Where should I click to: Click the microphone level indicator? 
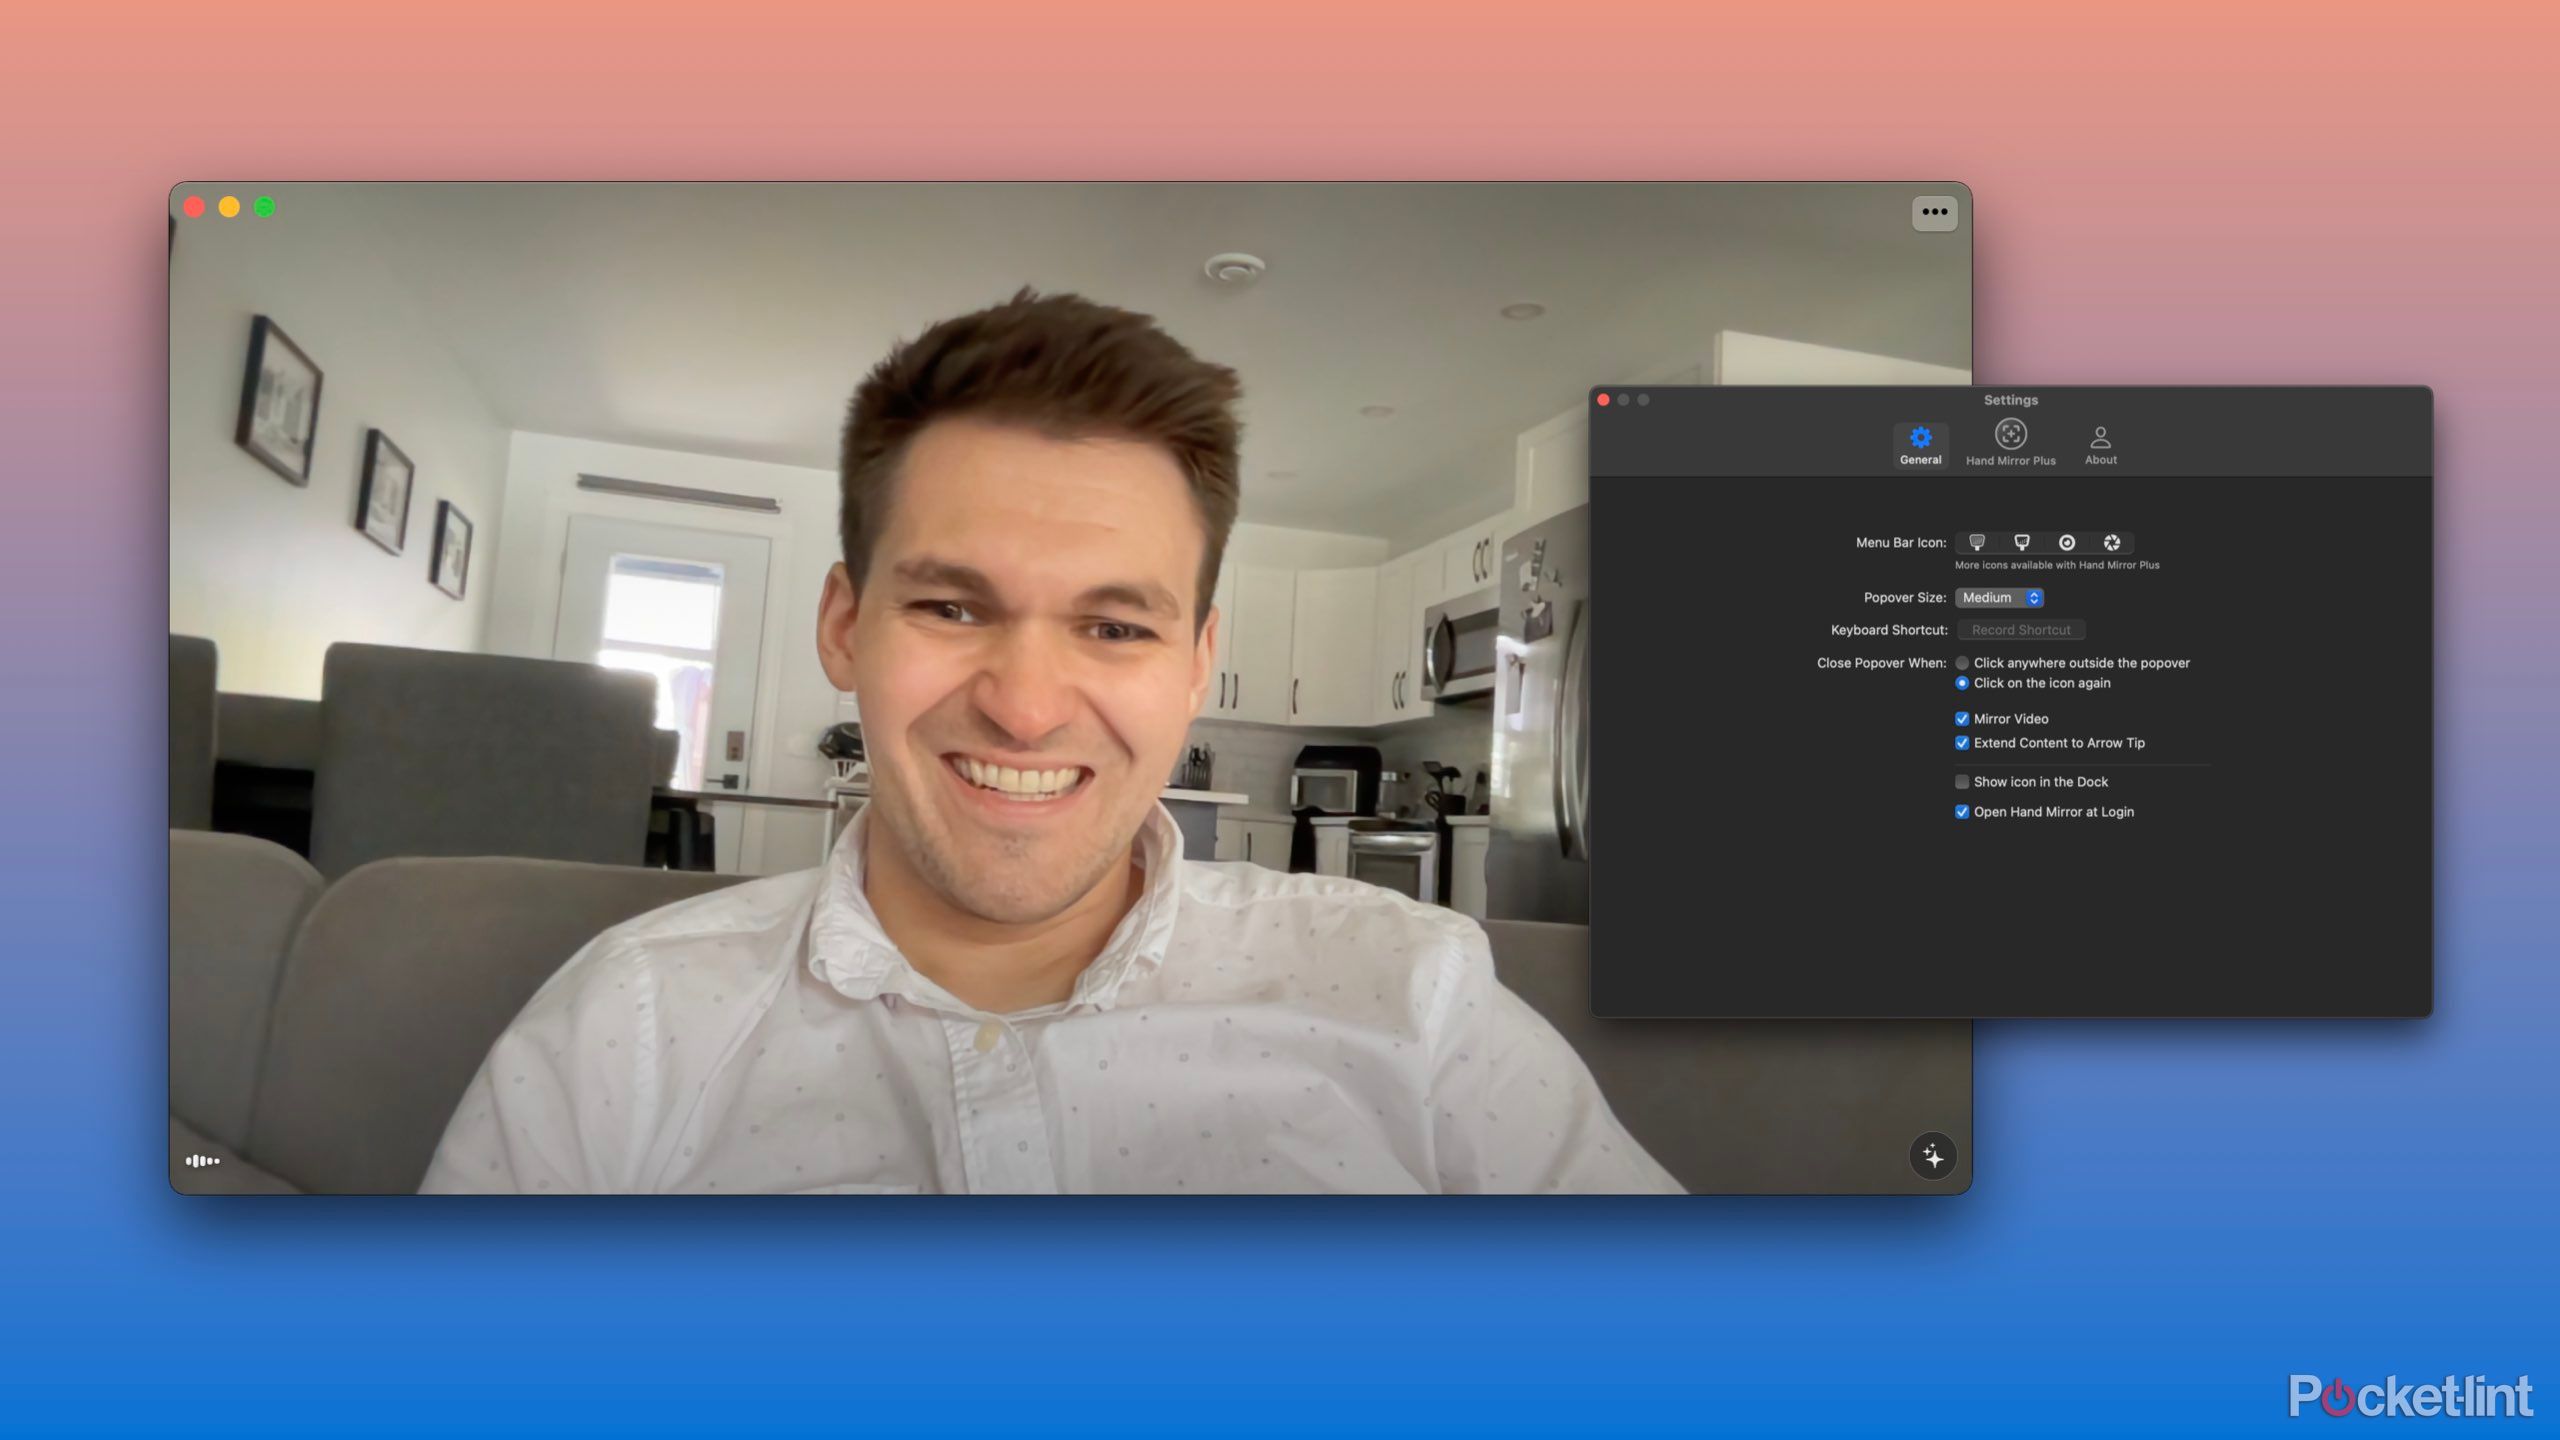coord(202,1161)
